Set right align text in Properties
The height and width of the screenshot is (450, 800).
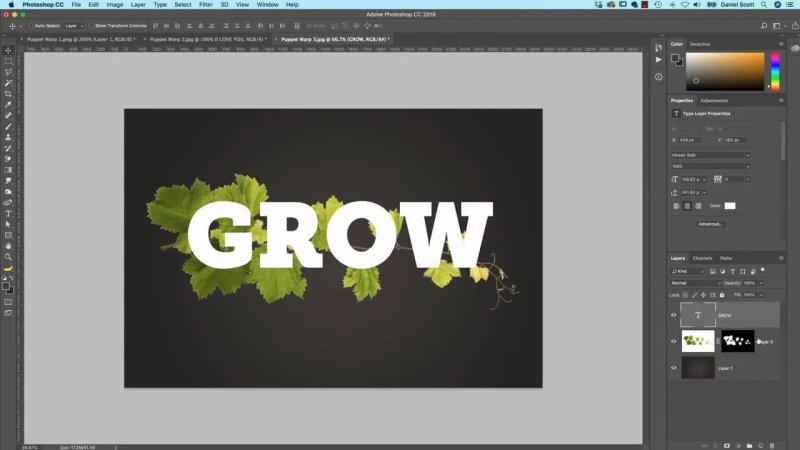[x=698, y=206]
